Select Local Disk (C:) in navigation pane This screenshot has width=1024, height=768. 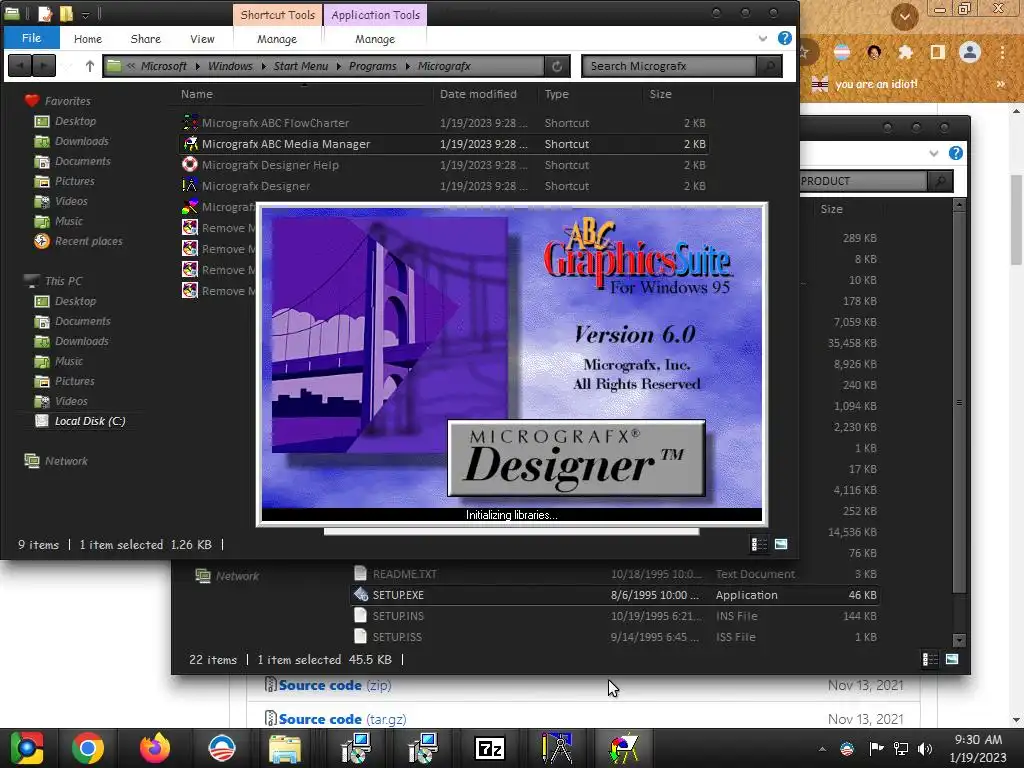pos(89,421)
